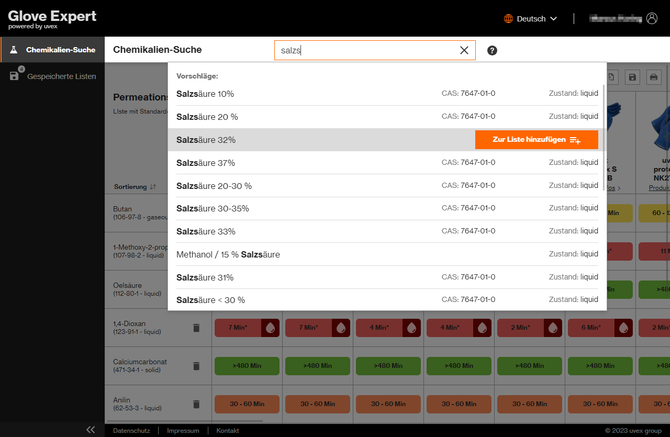Click the Oelsäure row label
Image resolution: width=670 pixels, height=437 pixels.
pos(137,289)
